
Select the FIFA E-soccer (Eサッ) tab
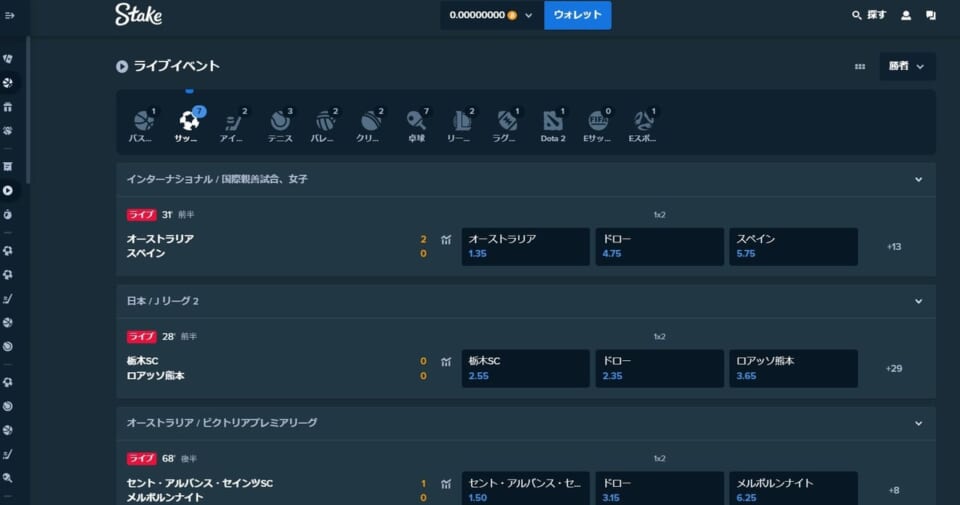598,125
